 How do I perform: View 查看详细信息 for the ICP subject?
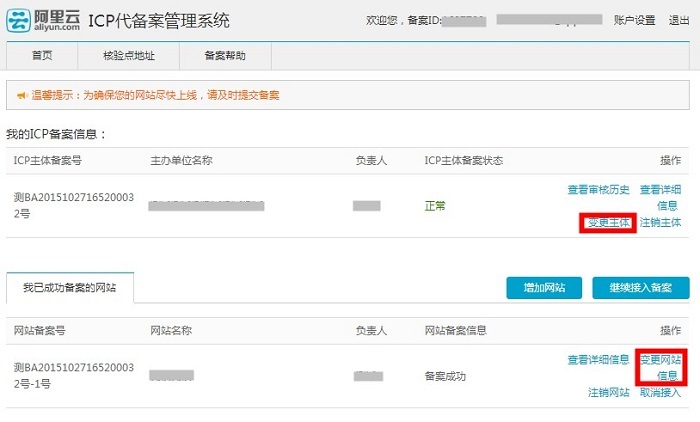point(660,197)
